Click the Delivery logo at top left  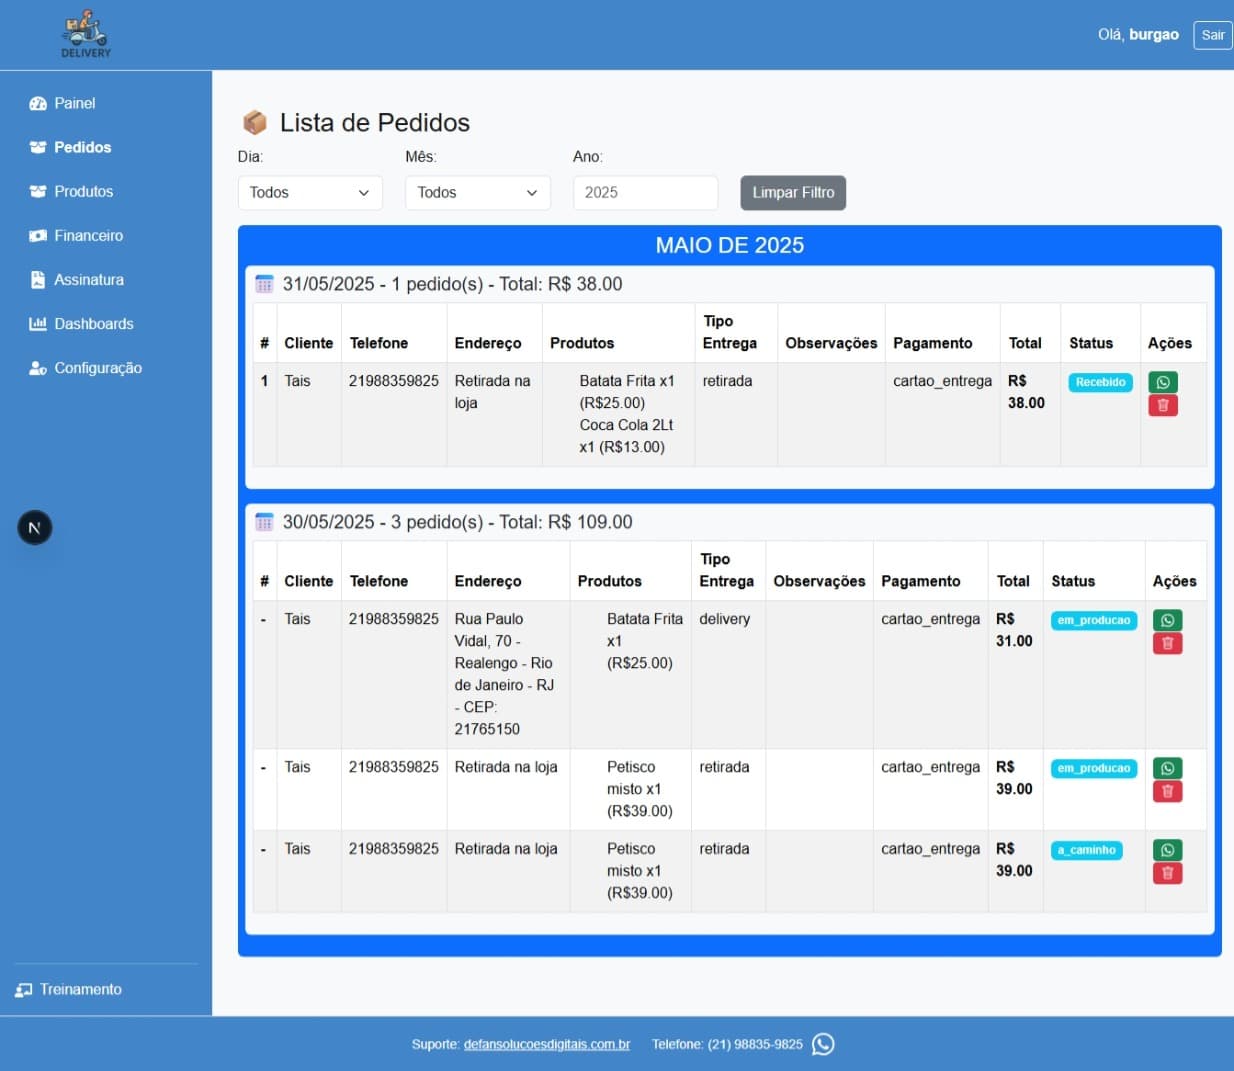pos(86,35)
